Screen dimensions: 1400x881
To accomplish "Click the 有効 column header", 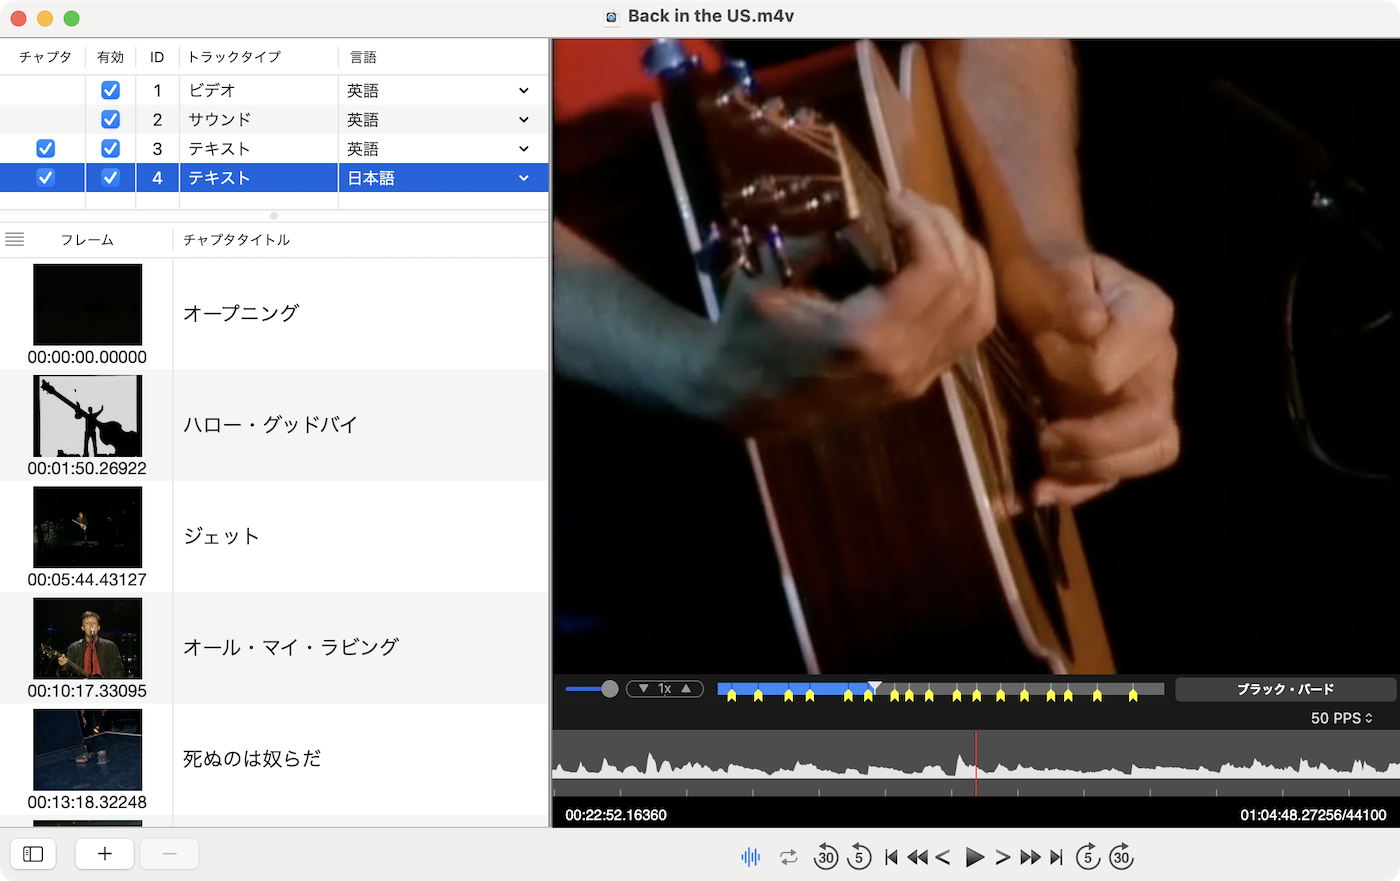I will click(x=110, y=57).
